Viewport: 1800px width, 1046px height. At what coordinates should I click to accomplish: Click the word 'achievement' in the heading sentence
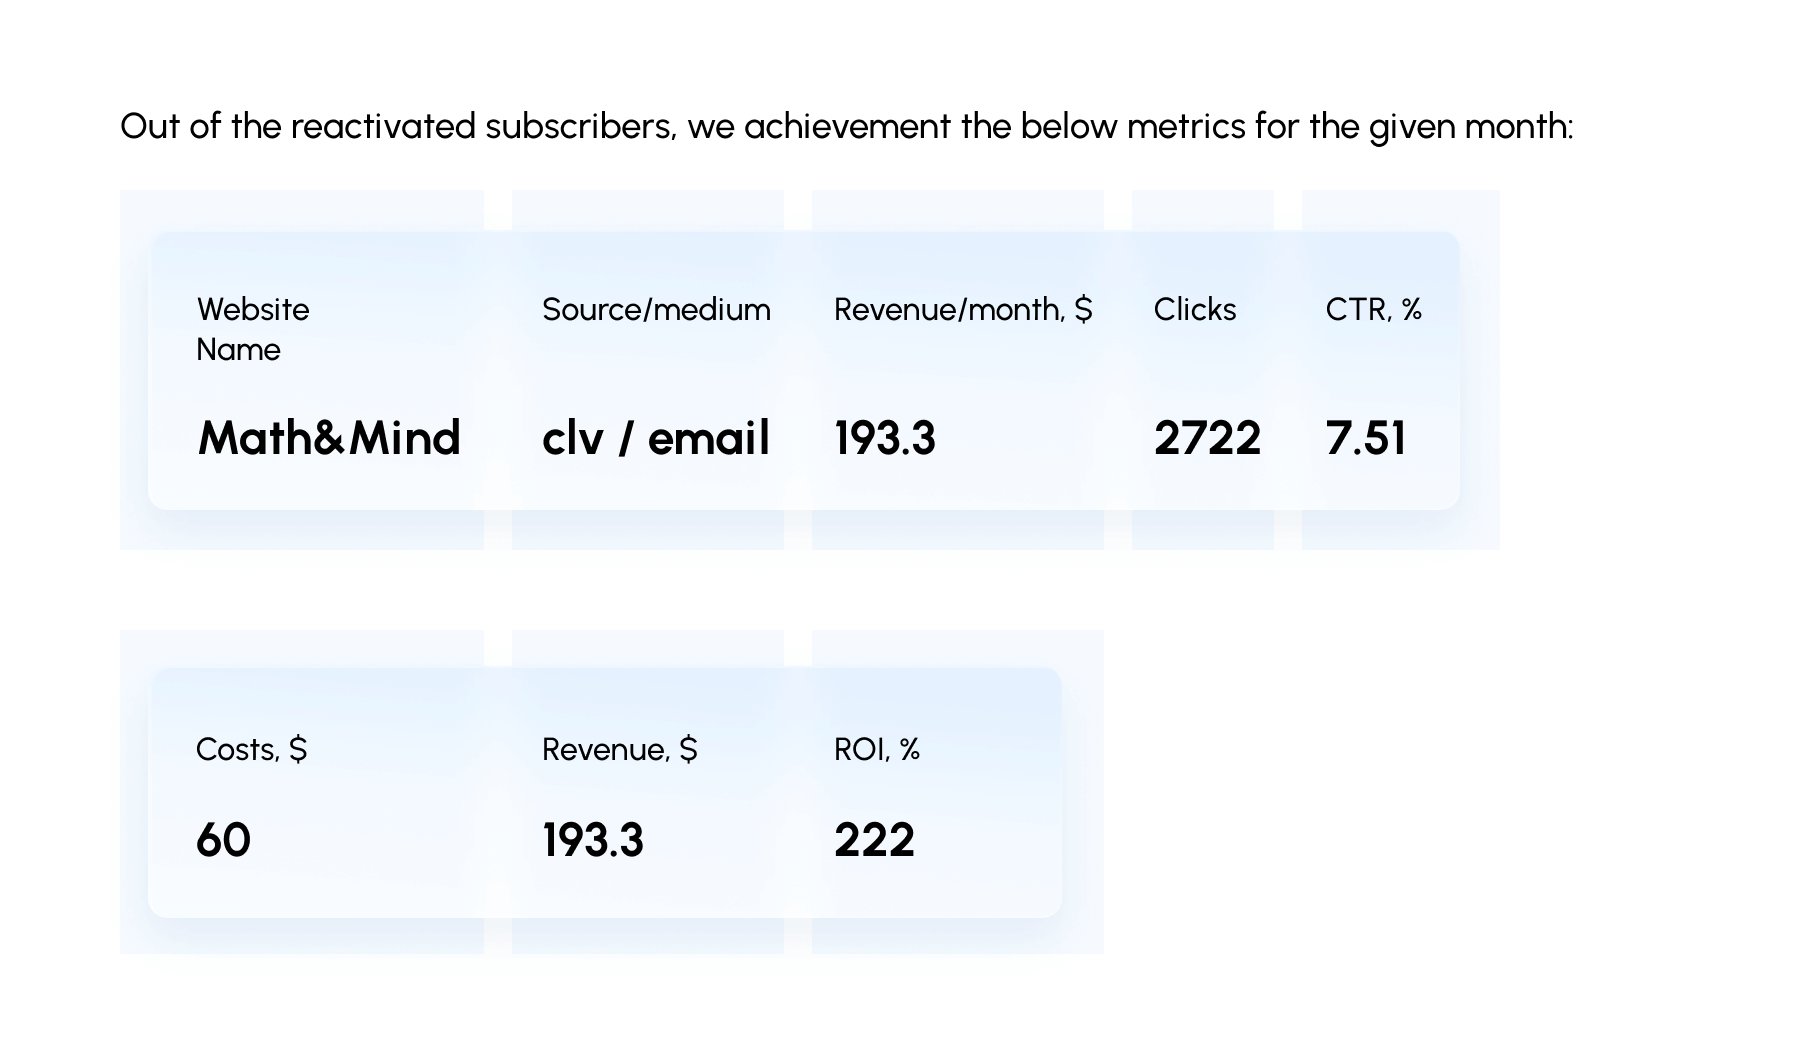point(847,127)
